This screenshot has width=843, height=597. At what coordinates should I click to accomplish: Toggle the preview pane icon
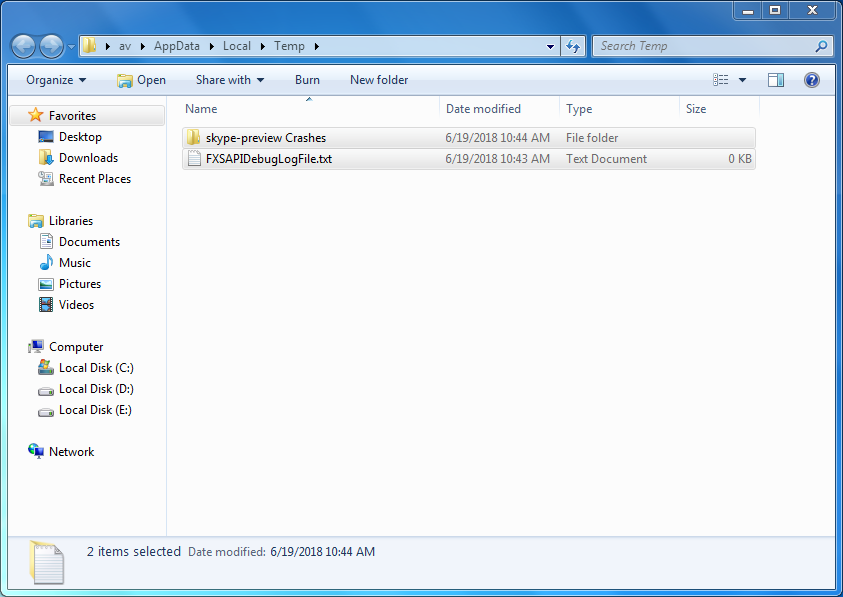776,80
